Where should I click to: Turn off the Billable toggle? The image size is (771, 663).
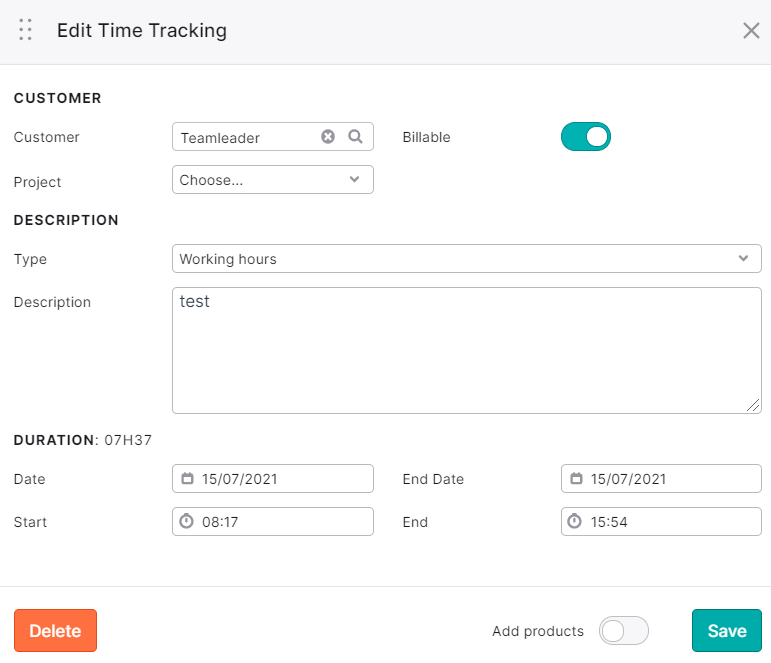[x=586, y=136]
